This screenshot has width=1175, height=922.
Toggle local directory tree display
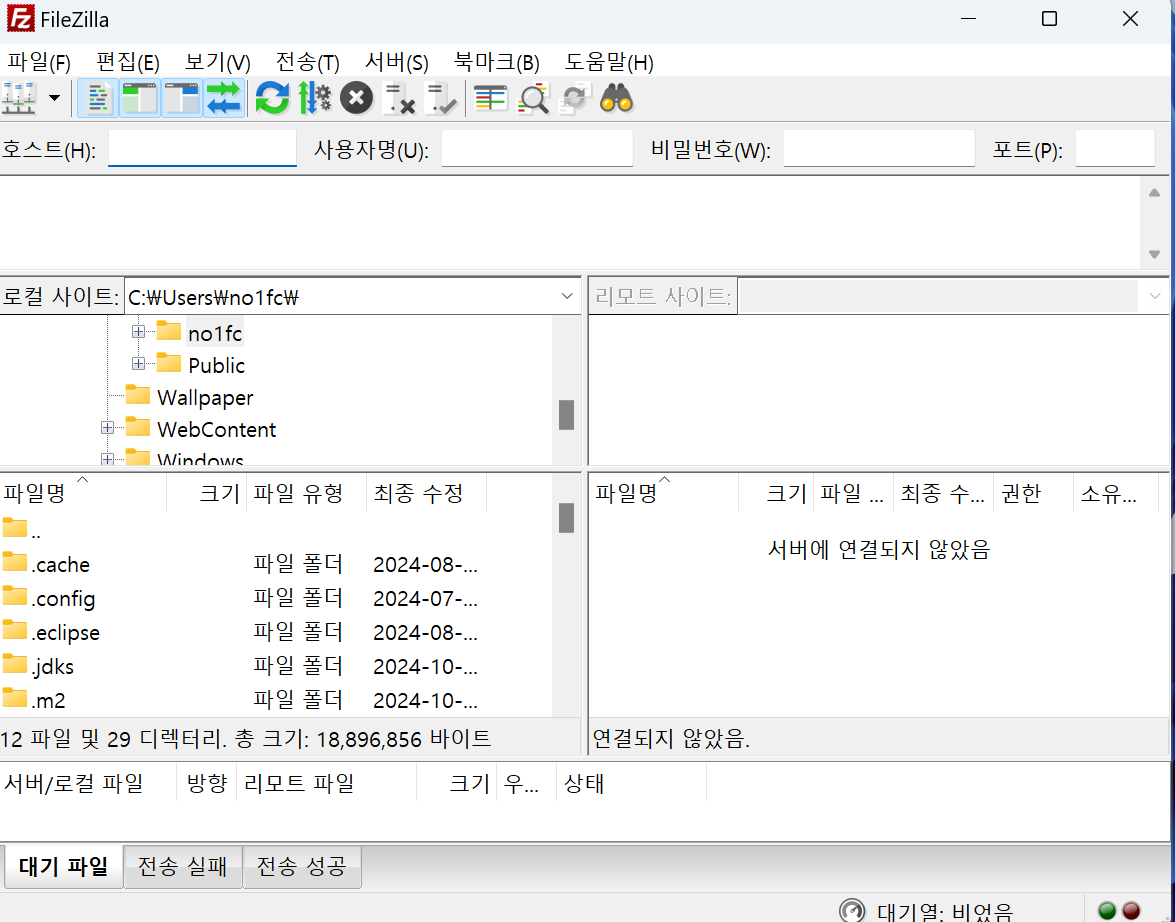(140, 98)
